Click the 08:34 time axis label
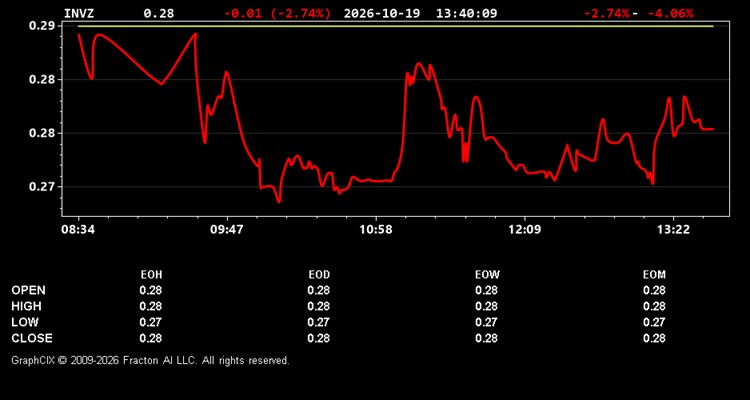This screenshot has width=750, height=400. click(x=78, y=230)
